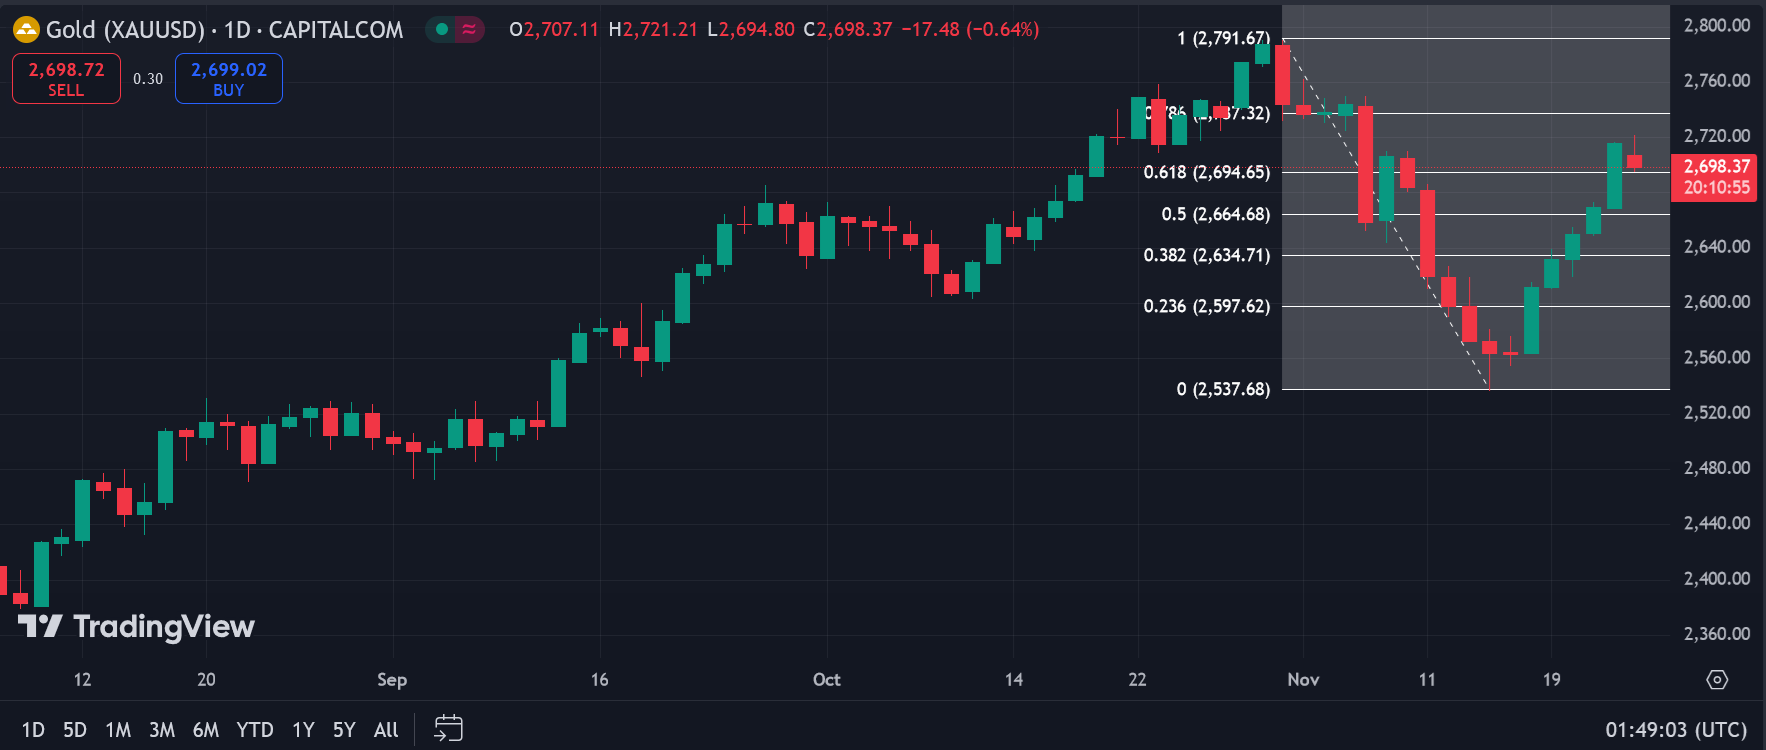
Task: Select the 3M range option
Action: (x=162, y=730)
